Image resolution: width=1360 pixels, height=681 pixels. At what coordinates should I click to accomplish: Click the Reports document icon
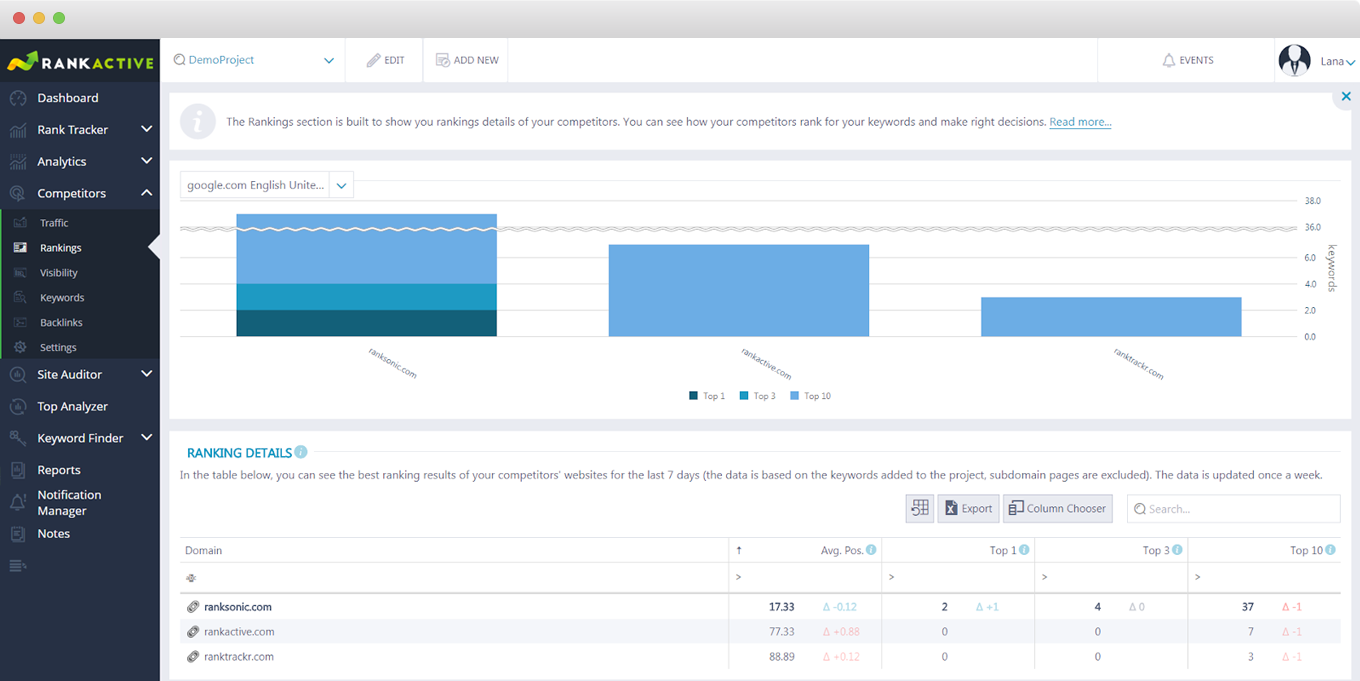click(x=18, y=470)
